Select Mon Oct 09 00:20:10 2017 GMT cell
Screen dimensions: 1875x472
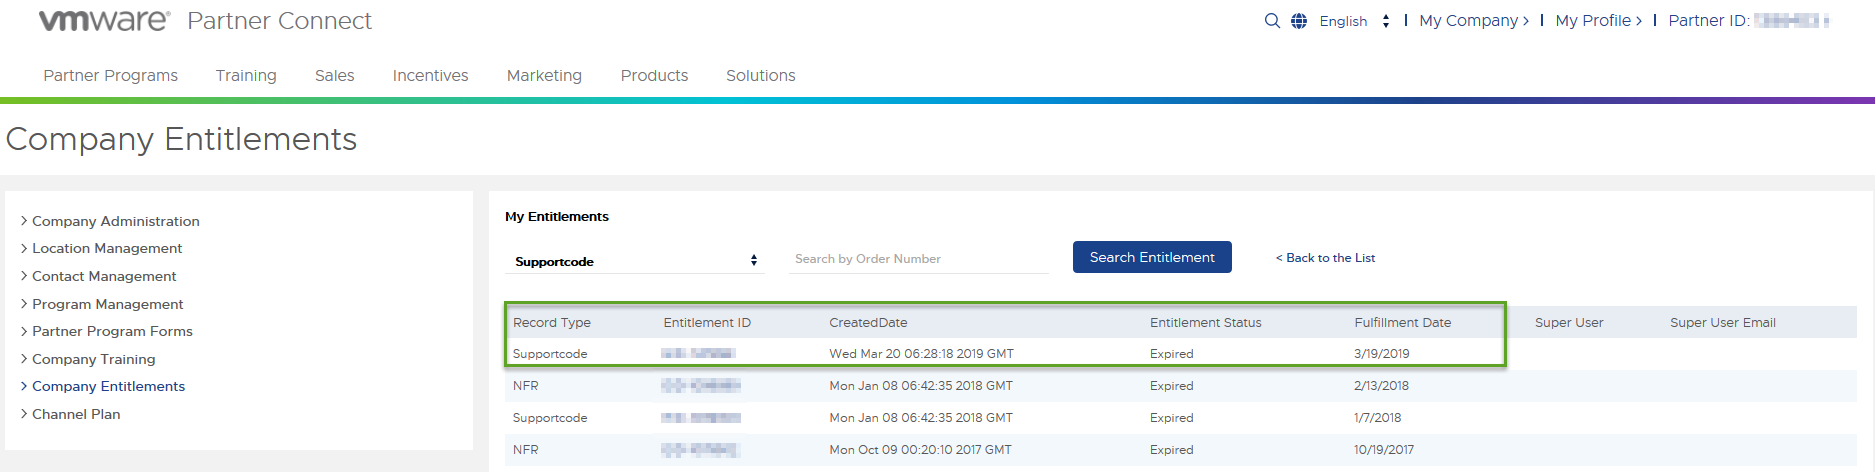pyautogui.click(x=920, y=450)
